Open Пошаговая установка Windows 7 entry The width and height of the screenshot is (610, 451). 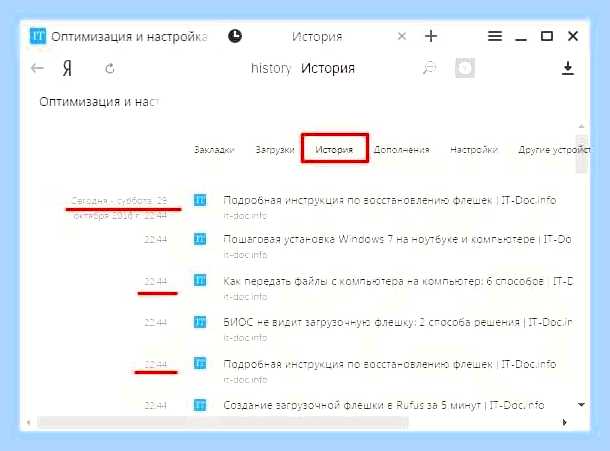click(x=397, y=239)
